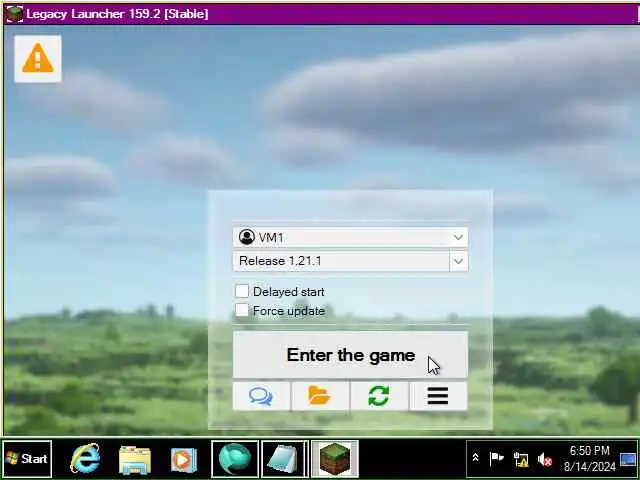The height and width of the screenshot is (480, 640).
Task: Click the VM1 account avatar icon
Action: pos(247,237)
